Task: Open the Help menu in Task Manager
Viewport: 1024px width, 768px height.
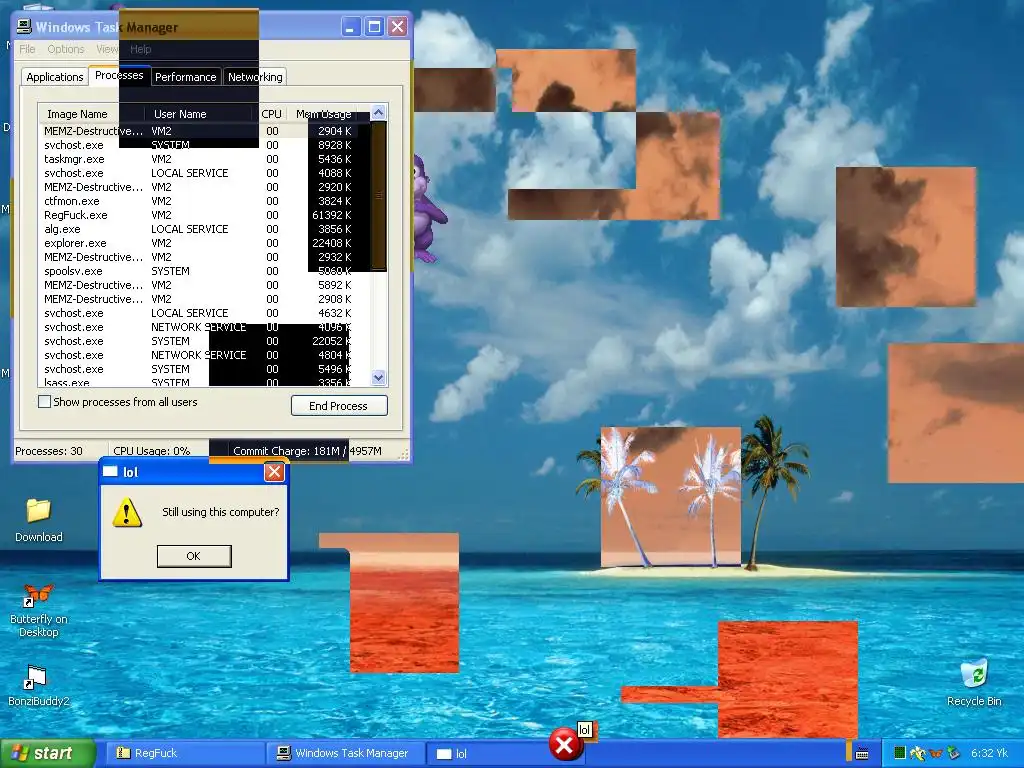Action: point(140,49)
